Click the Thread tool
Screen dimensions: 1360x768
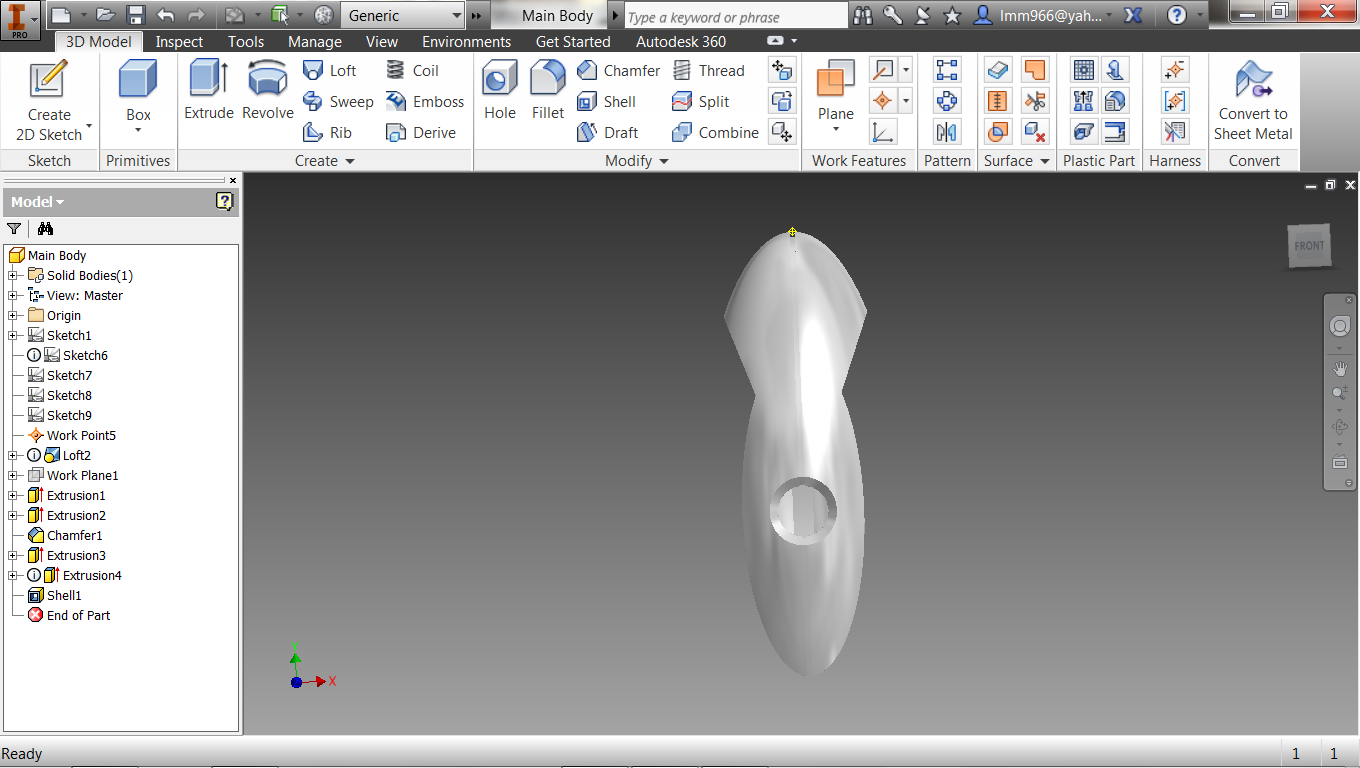coord(708,70)
